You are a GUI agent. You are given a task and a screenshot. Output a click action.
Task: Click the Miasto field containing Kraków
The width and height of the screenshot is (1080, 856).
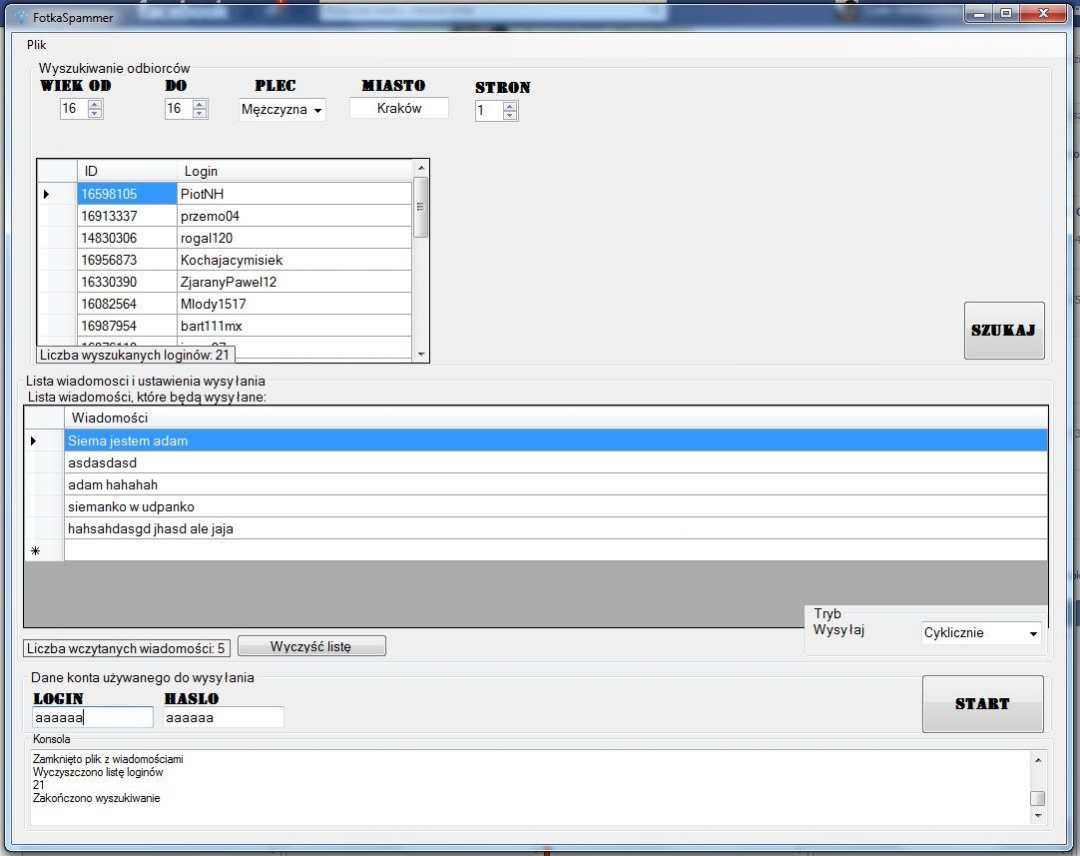click(x=399, y=108)
